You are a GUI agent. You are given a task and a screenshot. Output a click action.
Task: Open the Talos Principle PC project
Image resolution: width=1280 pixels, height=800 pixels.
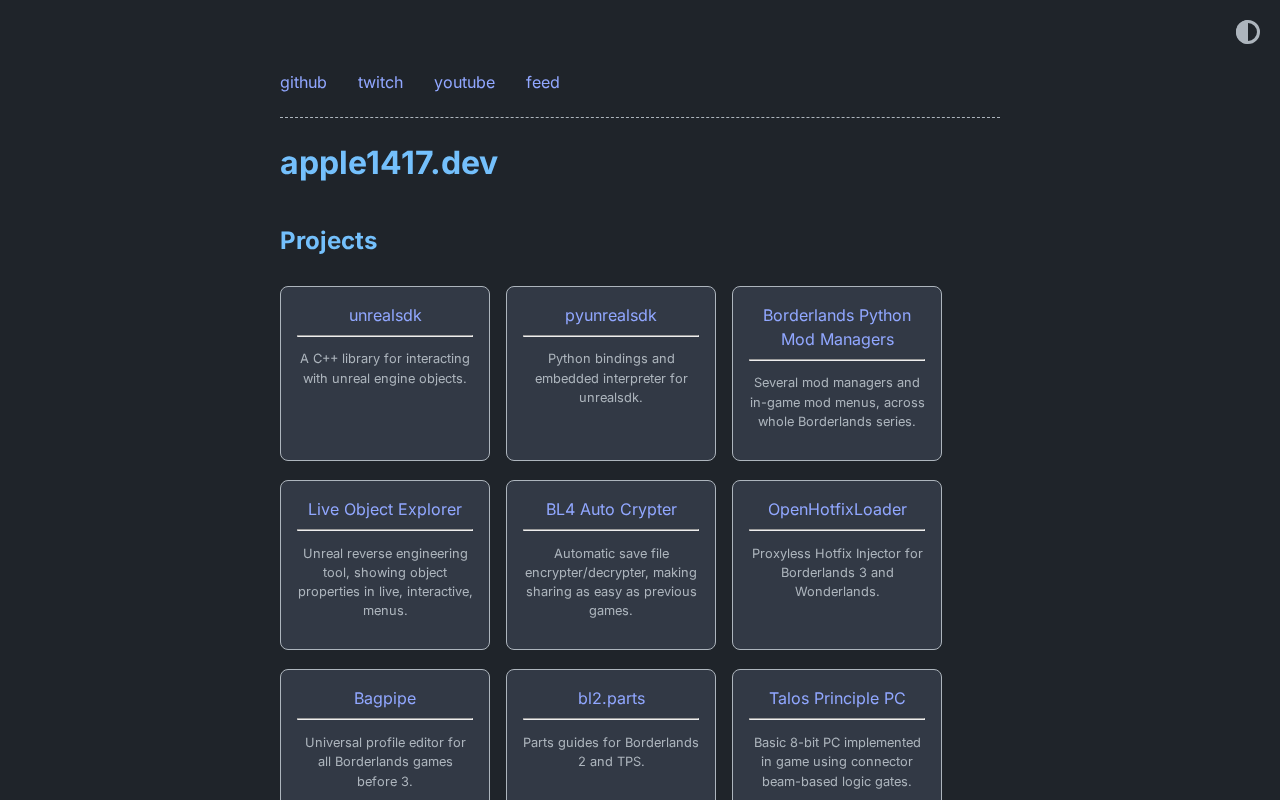[x=837, y=698]
